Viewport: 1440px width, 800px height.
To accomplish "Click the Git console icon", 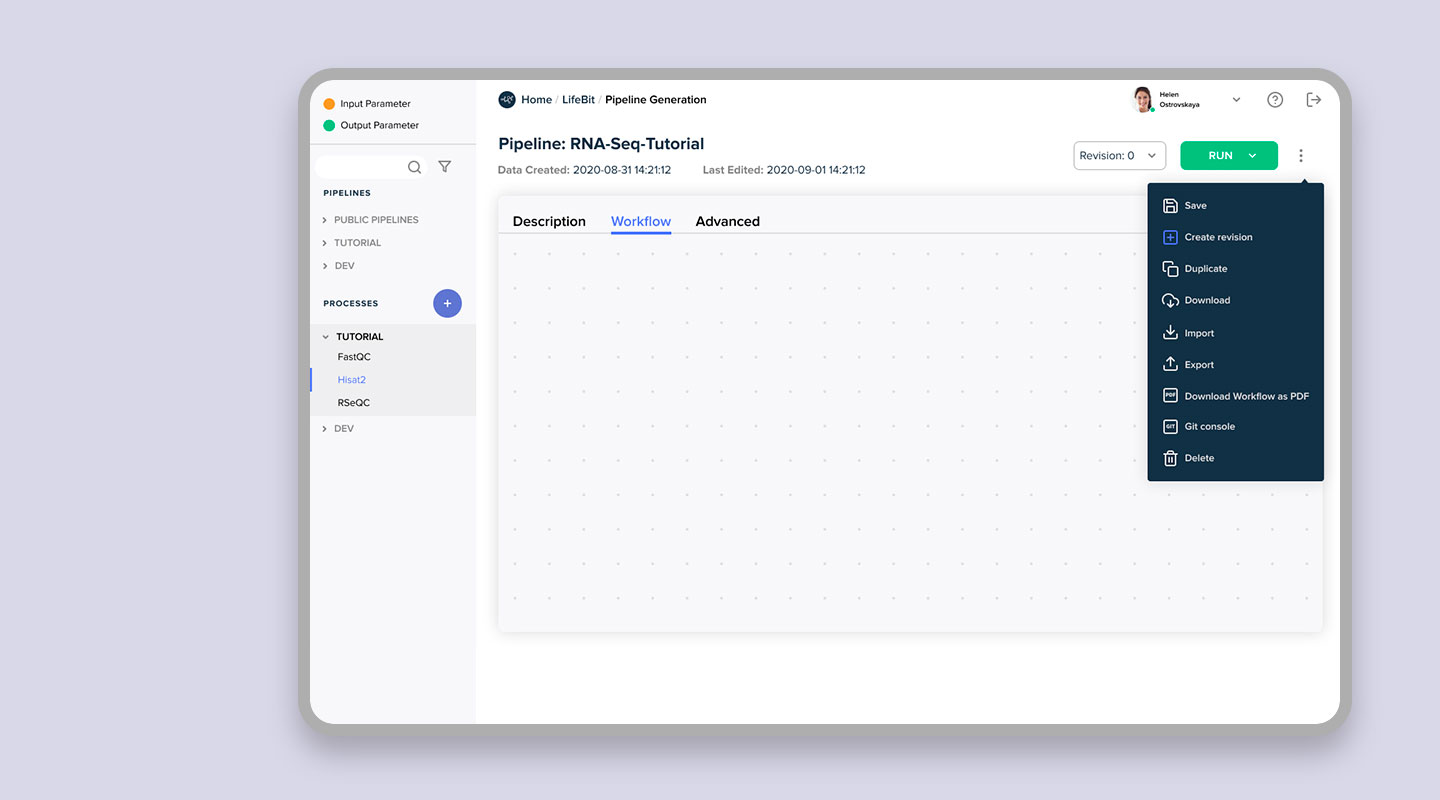I will pyautogui.click(x=1170, y=427).
